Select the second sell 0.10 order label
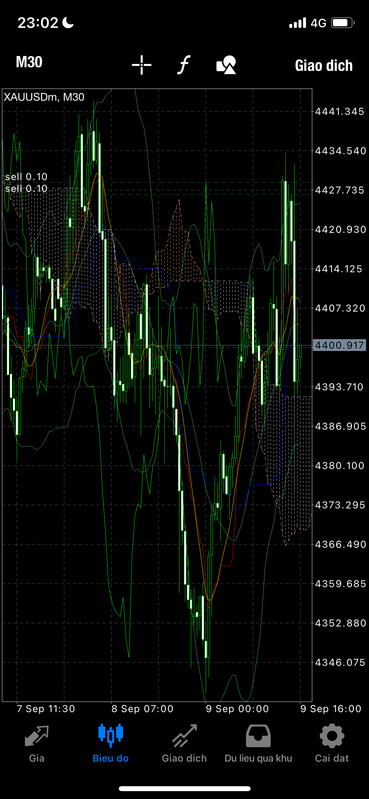 26,188
